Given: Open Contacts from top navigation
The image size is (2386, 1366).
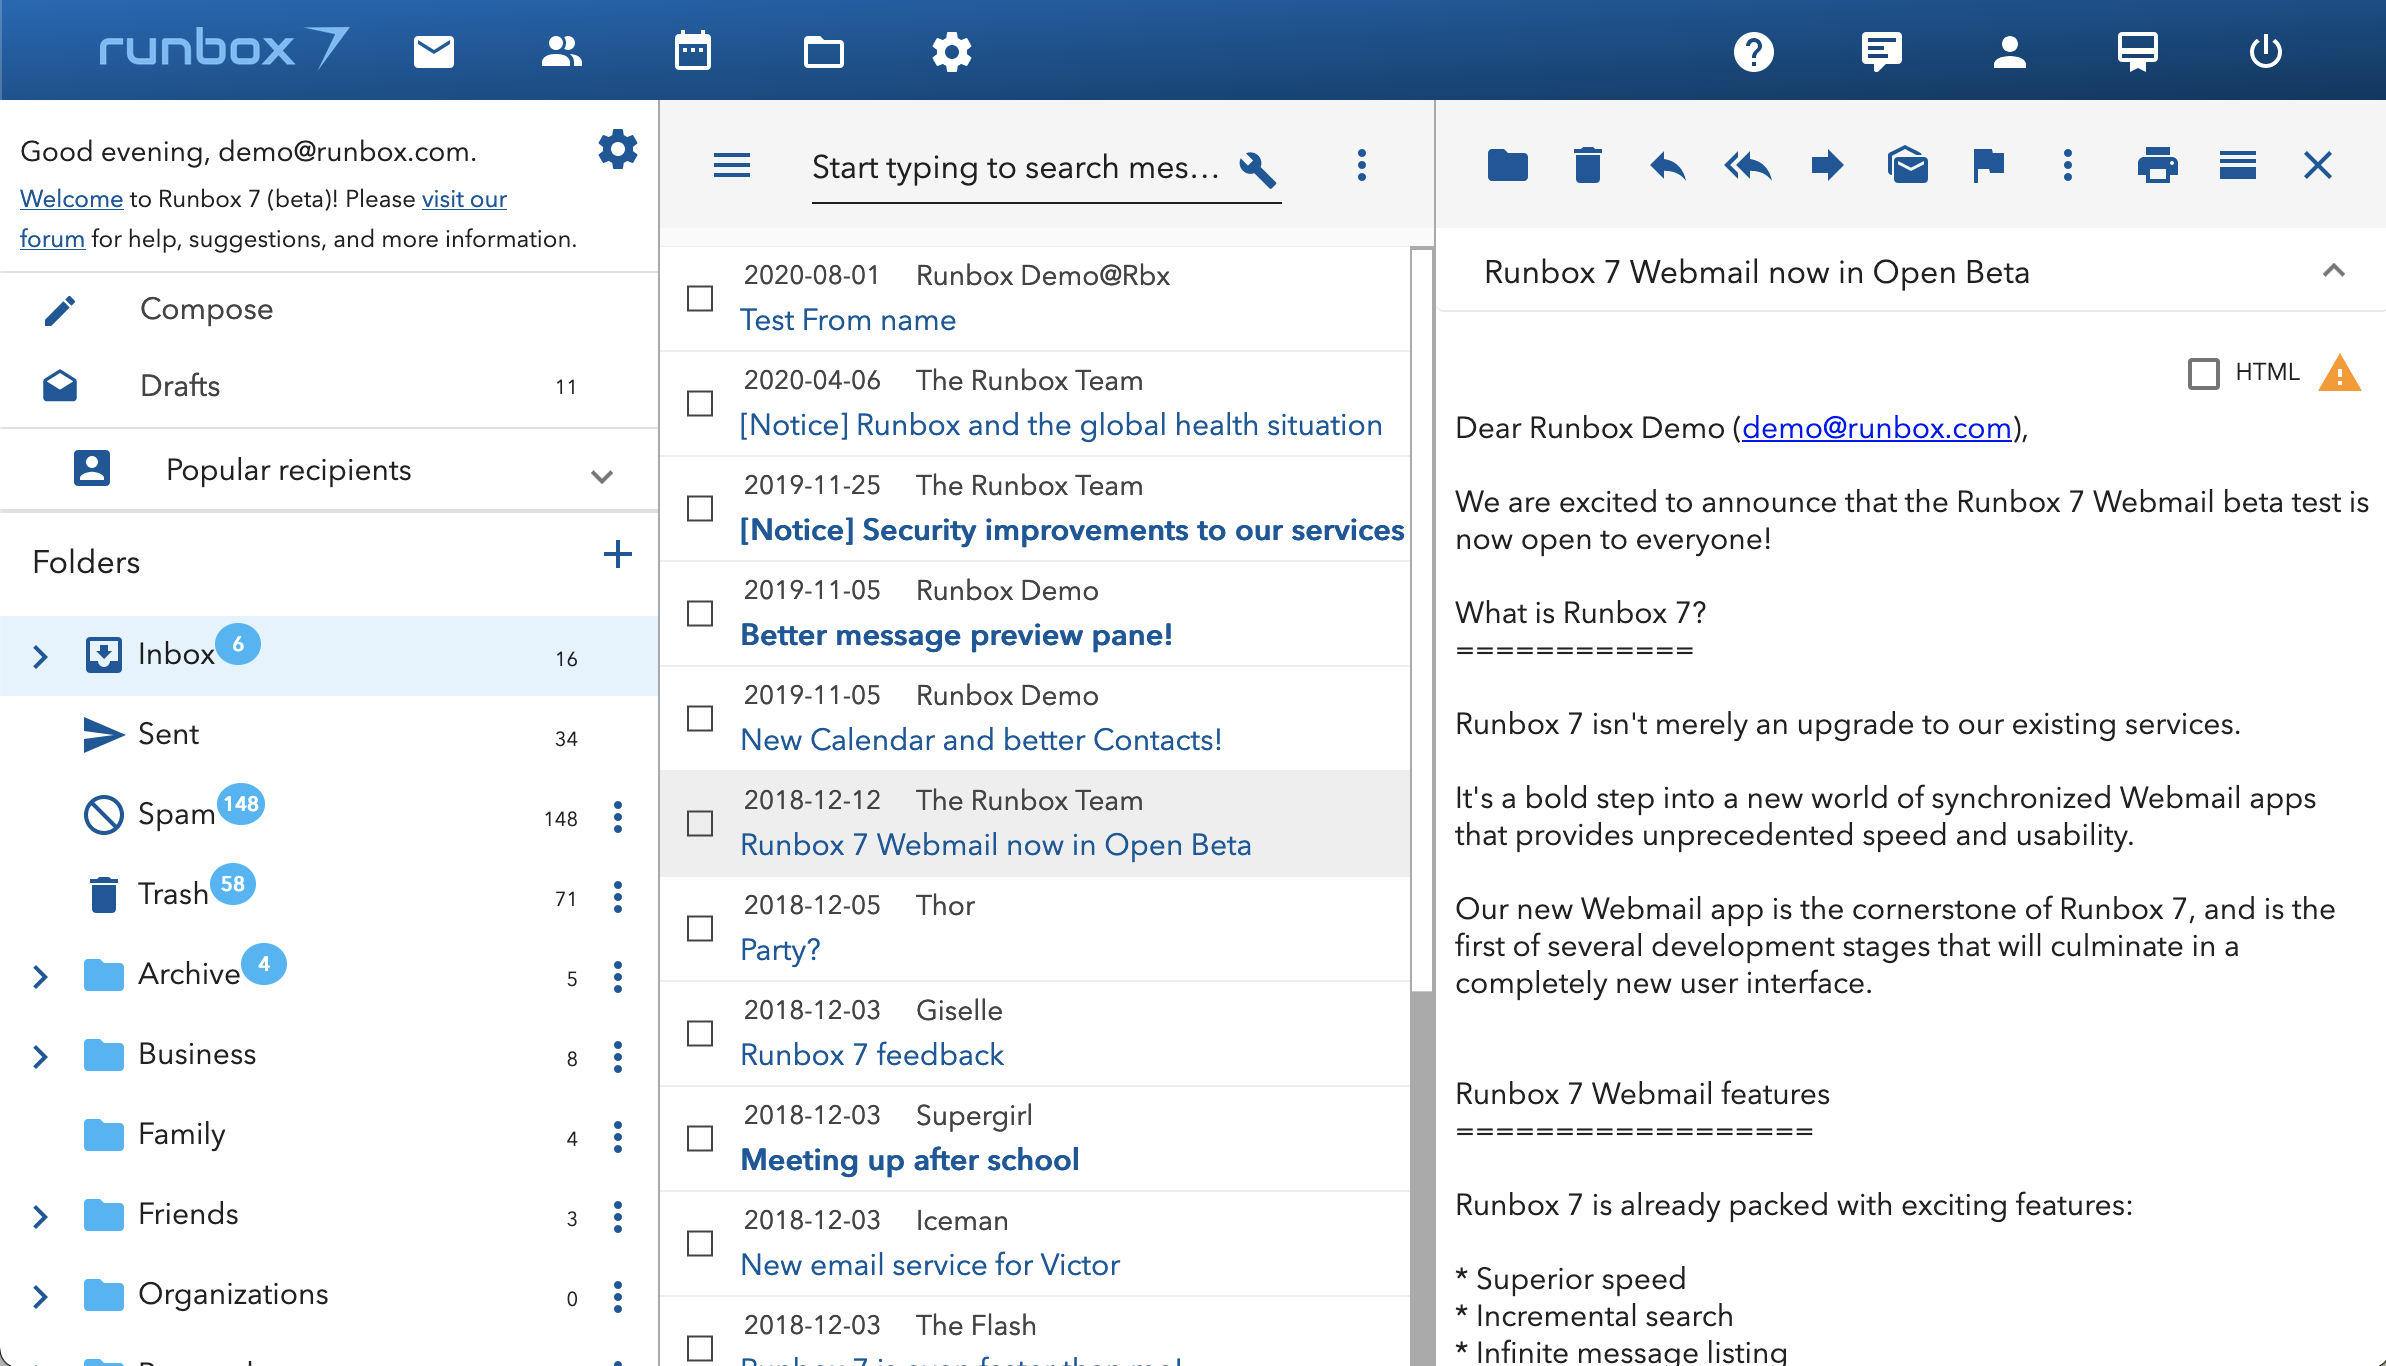Looking at the screenshot, I should point(561,51).
